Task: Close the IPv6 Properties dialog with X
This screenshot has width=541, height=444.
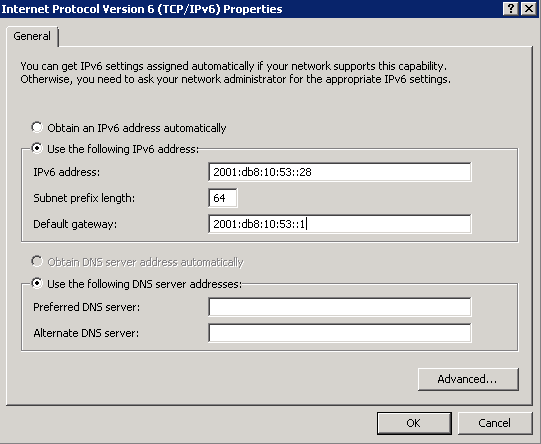Action: pyautogui.click(x=529, y=9)
